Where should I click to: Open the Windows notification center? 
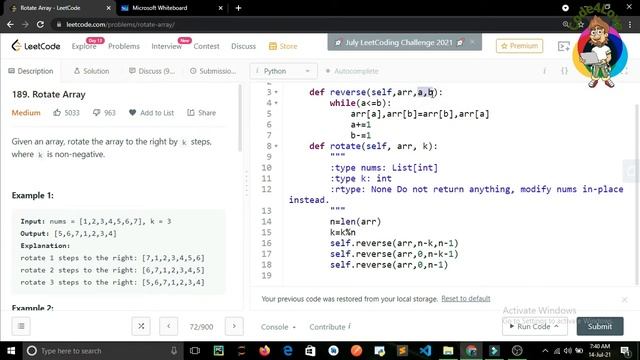[625, 351]
